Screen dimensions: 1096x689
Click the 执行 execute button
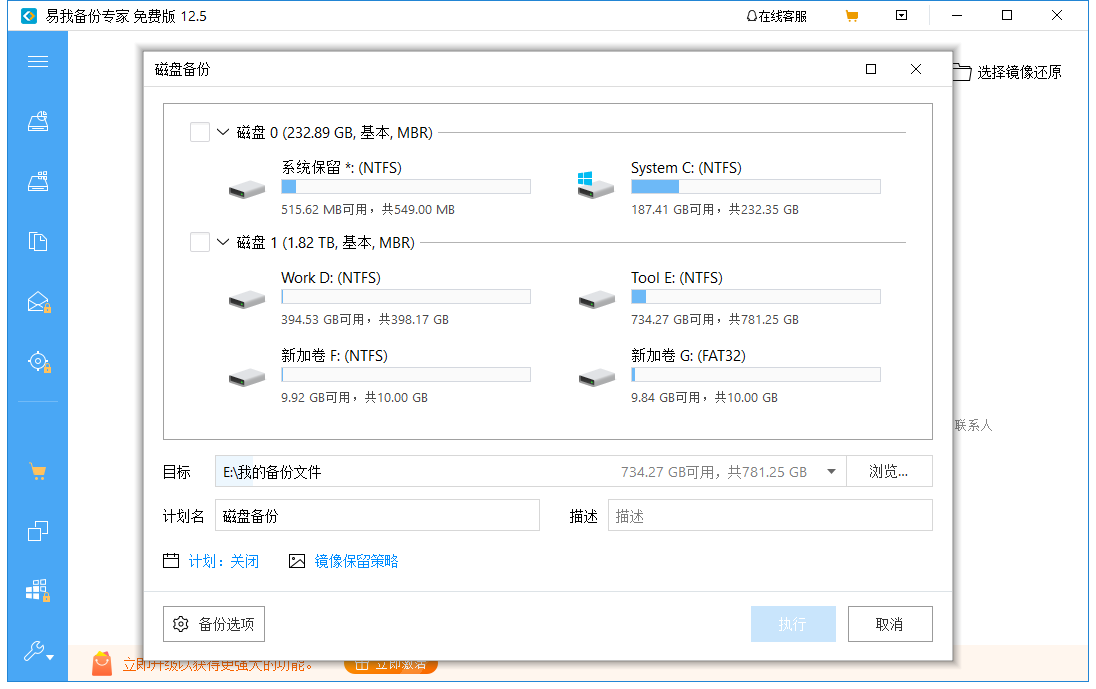point(793,623)
